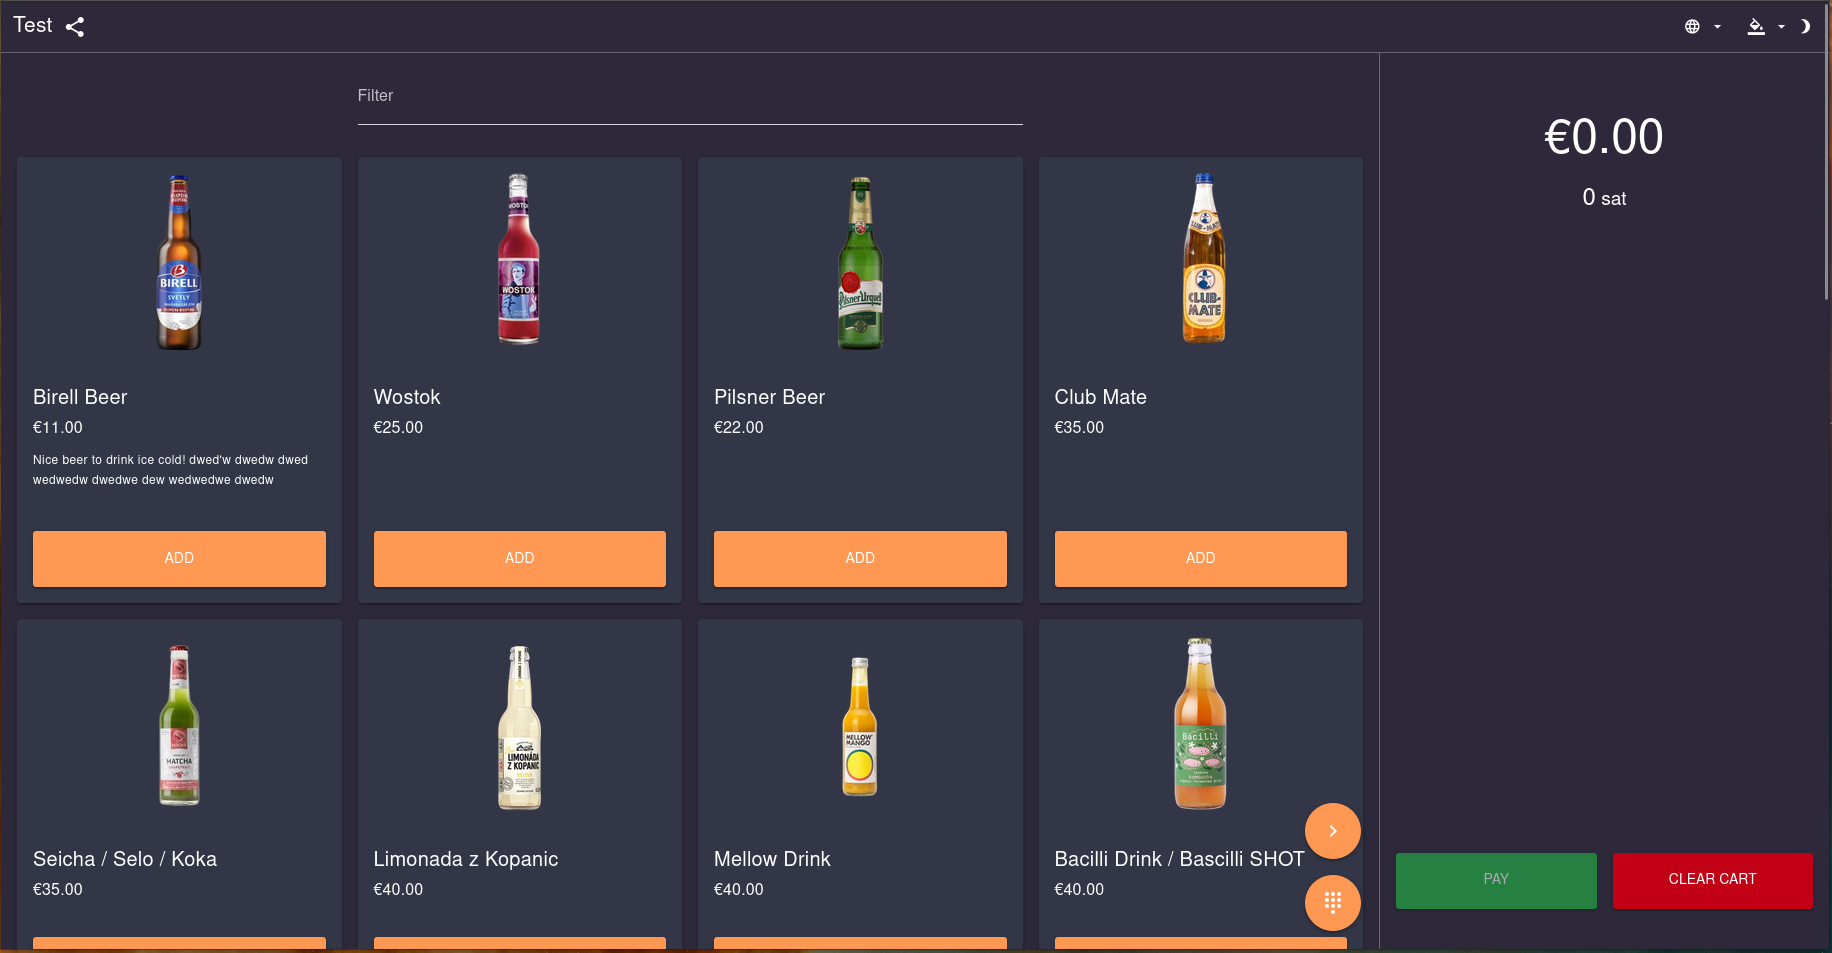The image size is (1832, 953).
Task: Click the green PAY button
Action: (1496, 880)
